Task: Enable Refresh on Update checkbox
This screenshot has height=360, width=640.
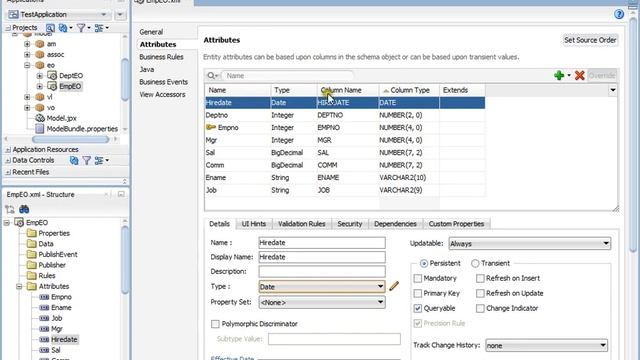Action: click(x=480, y=293)
